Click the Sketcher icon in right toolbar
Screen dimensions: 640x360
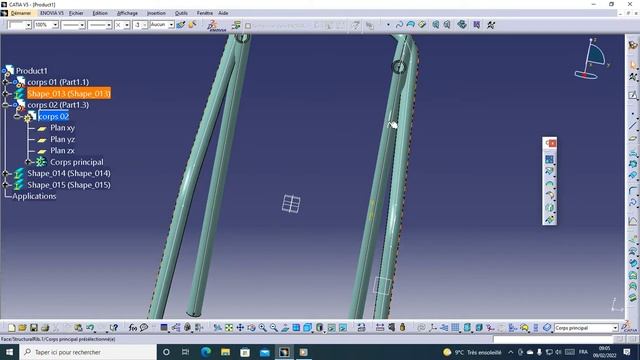coord(633,95)
